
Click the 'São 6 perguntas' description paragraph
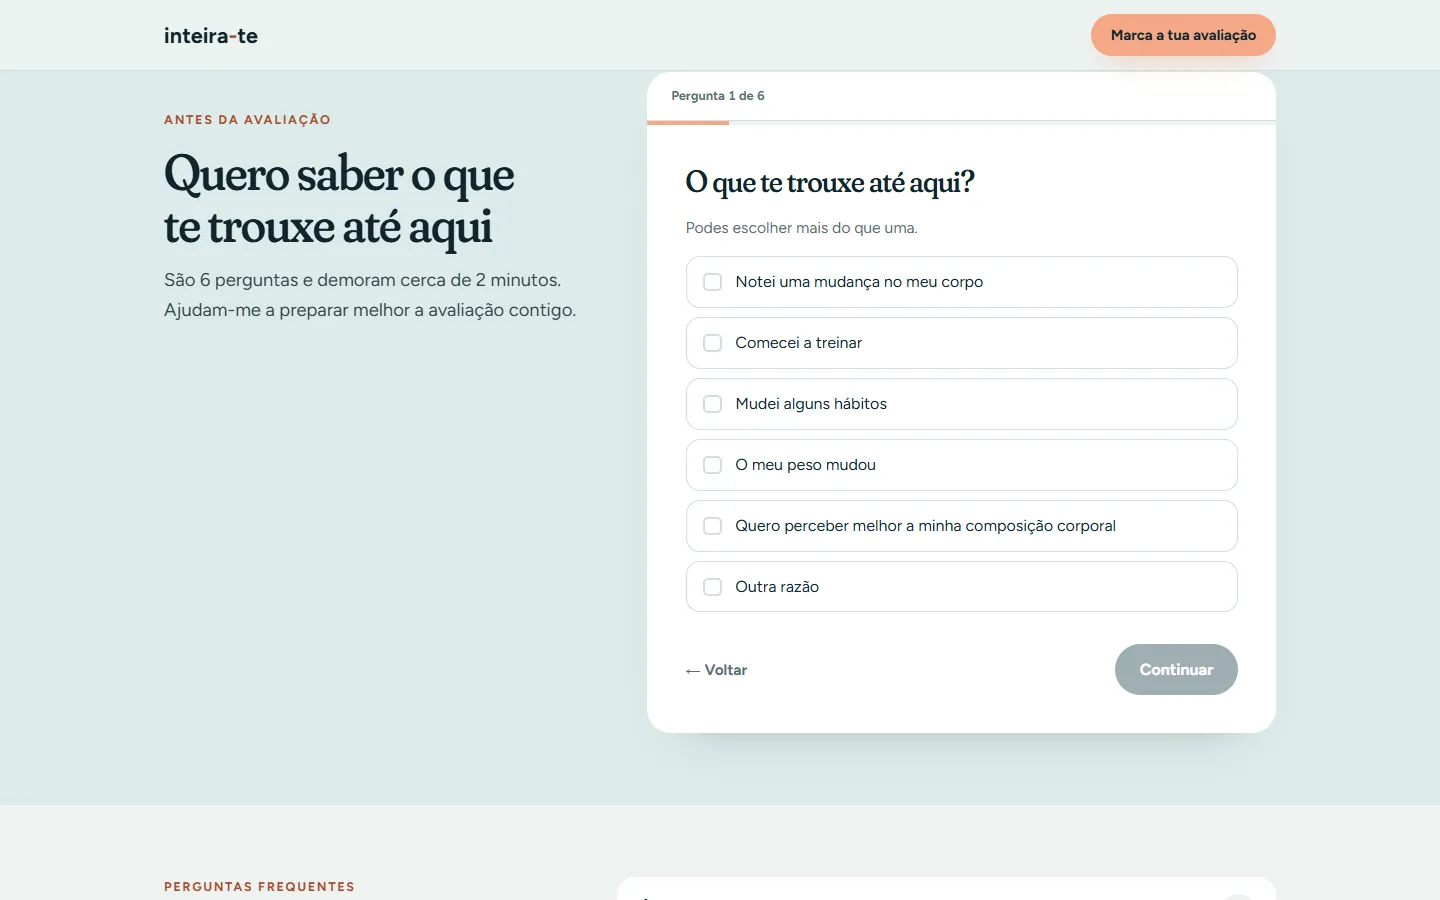(370, 295)
